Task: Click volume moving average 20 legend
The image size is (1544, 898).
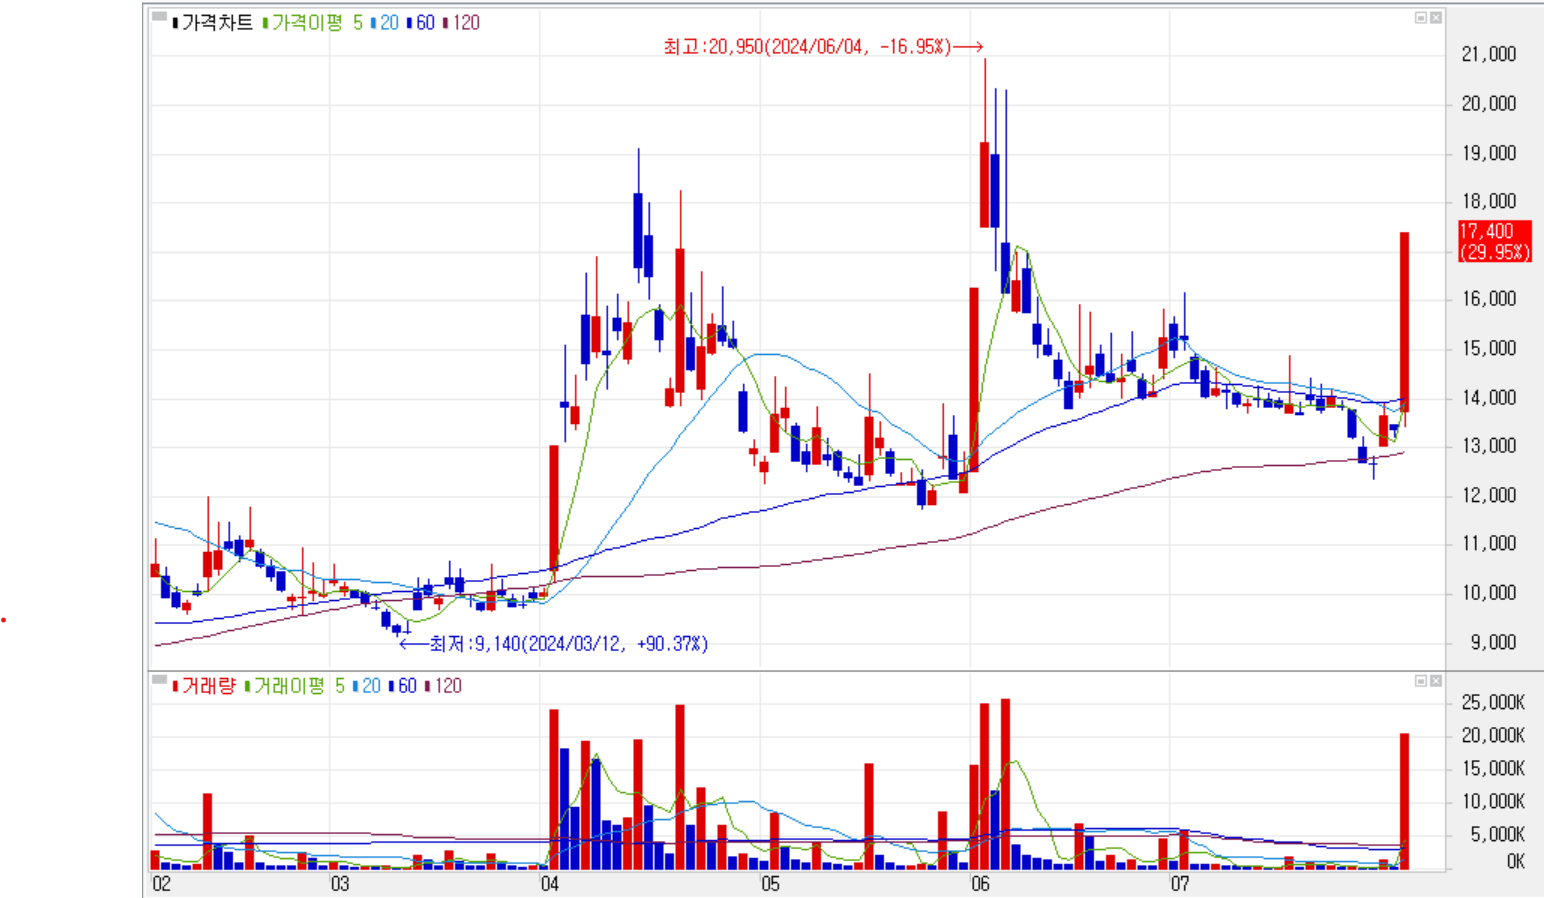Action: click(367, 686)
